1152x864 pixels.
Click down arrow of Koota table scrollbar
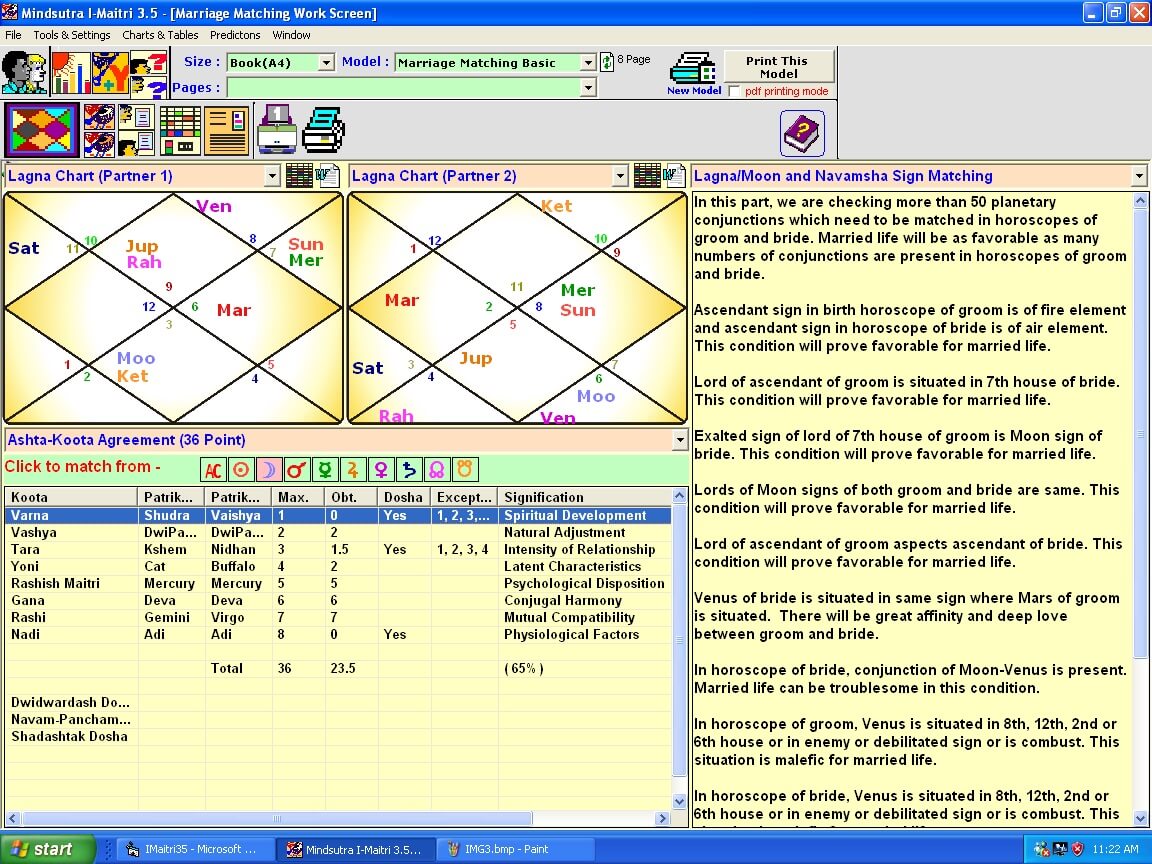click(x=680, y=802)
